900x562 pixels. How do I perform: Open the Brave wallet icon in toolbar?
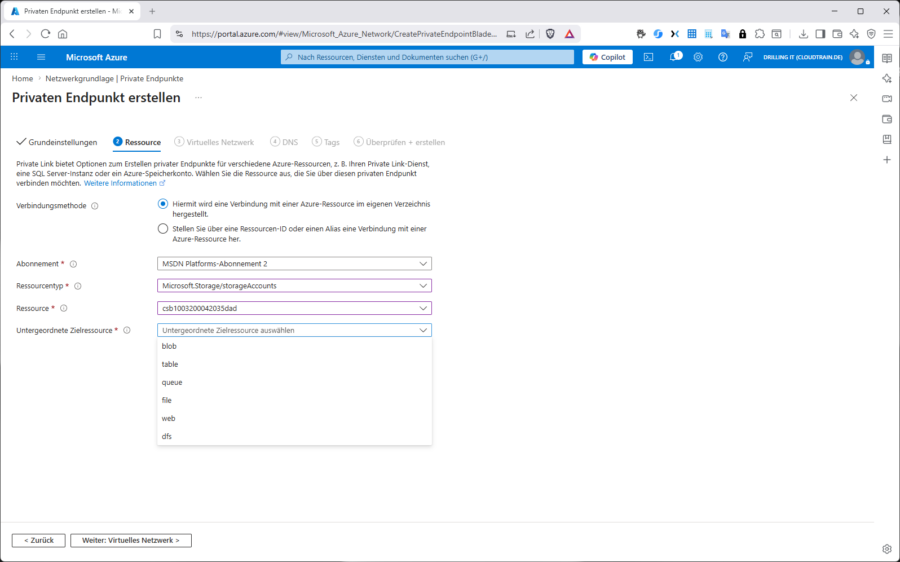click(x=837, y=34)
